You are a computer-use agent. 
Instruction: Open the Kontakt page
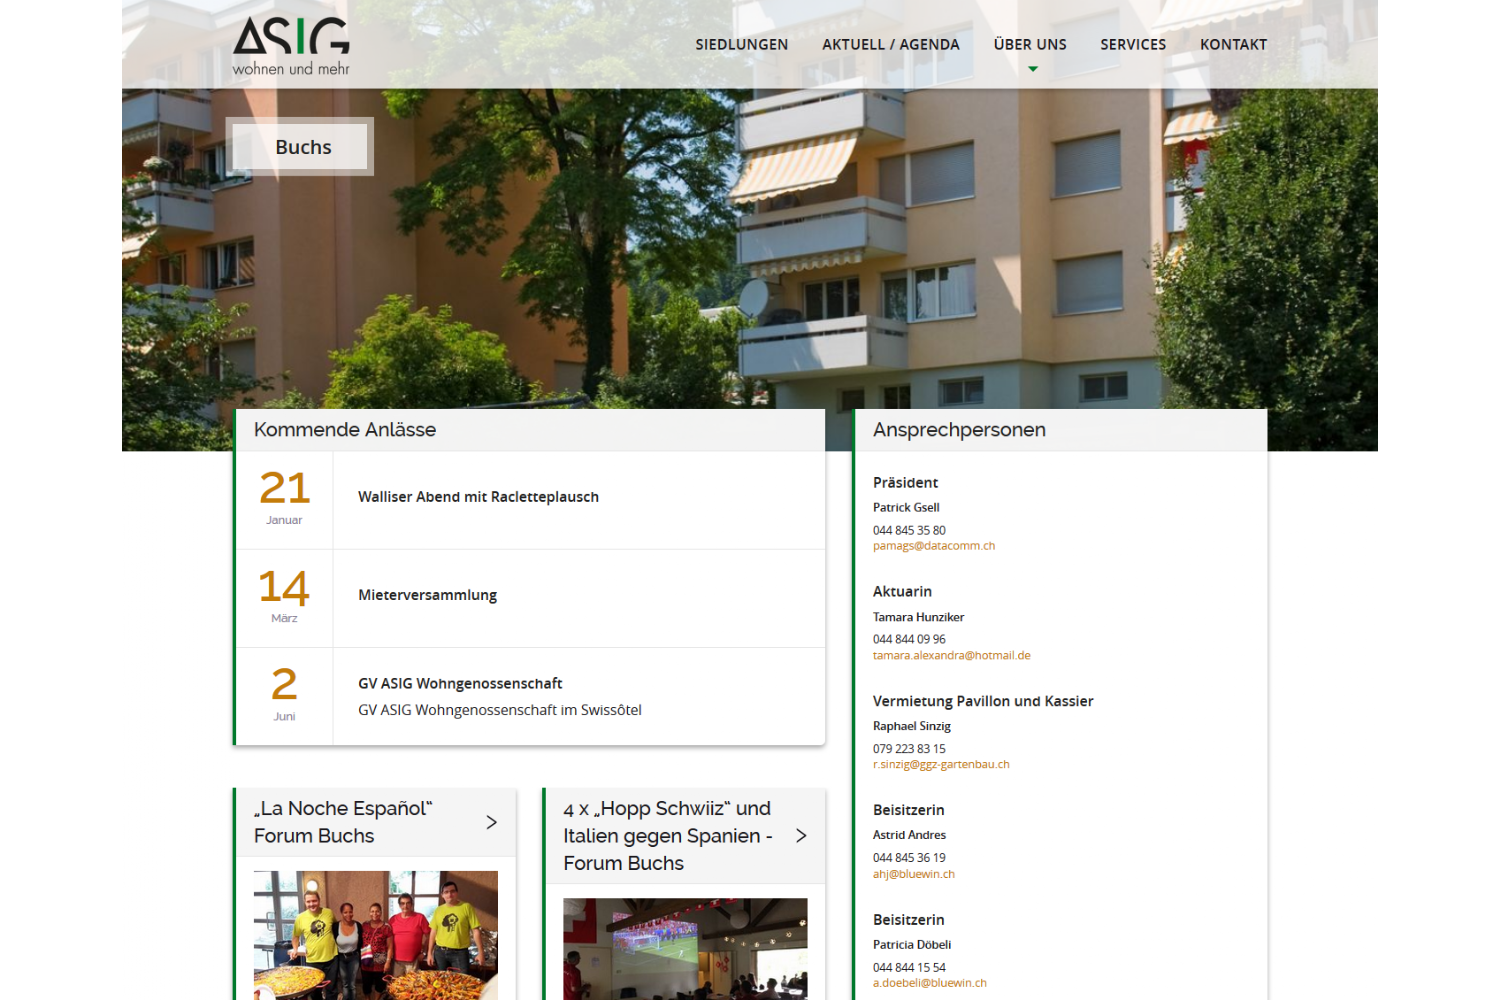tap(1233, 45)
